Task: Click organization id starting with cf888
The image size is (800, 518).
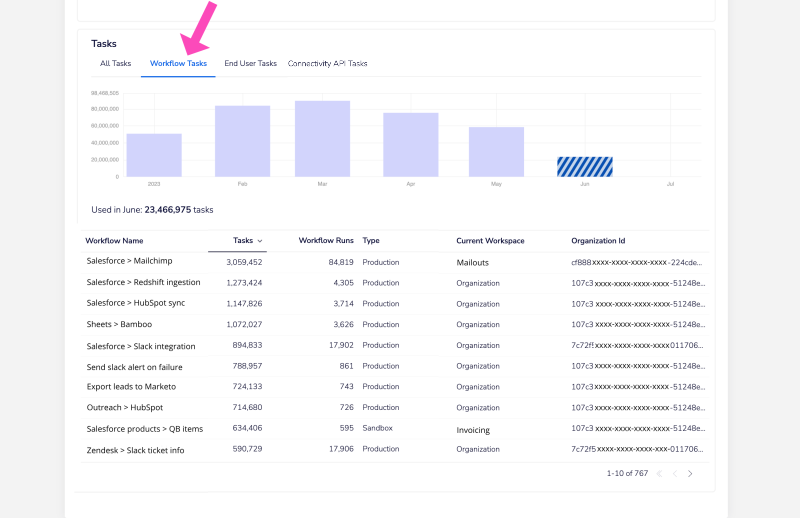Action: click(x=637, y=262)
